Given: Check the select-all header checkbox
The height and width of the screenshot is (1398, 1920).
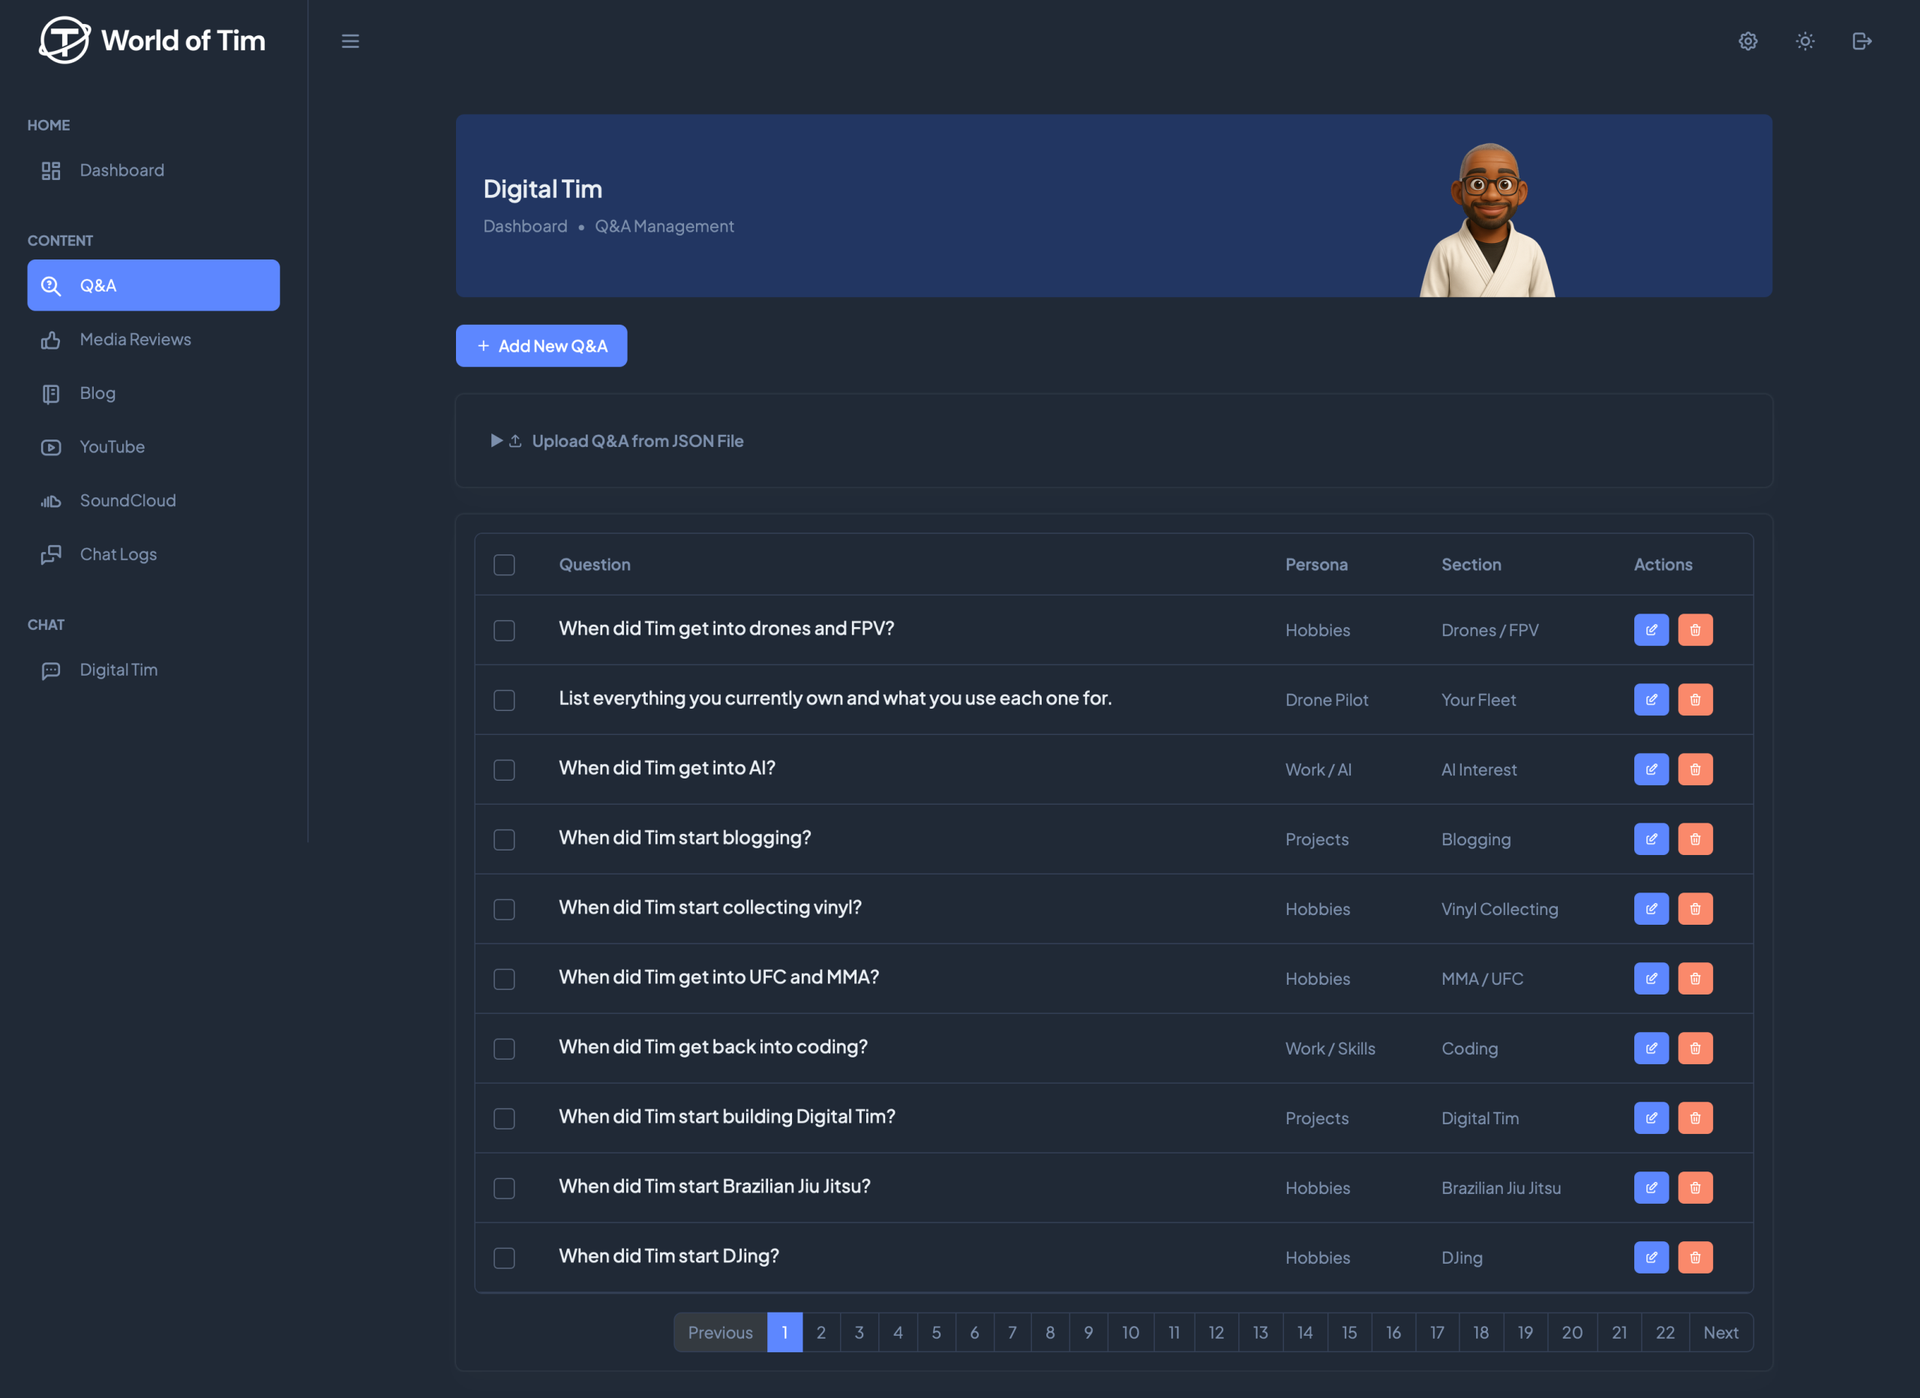Looking at the screenshot, I should click(x=504, y=565).
